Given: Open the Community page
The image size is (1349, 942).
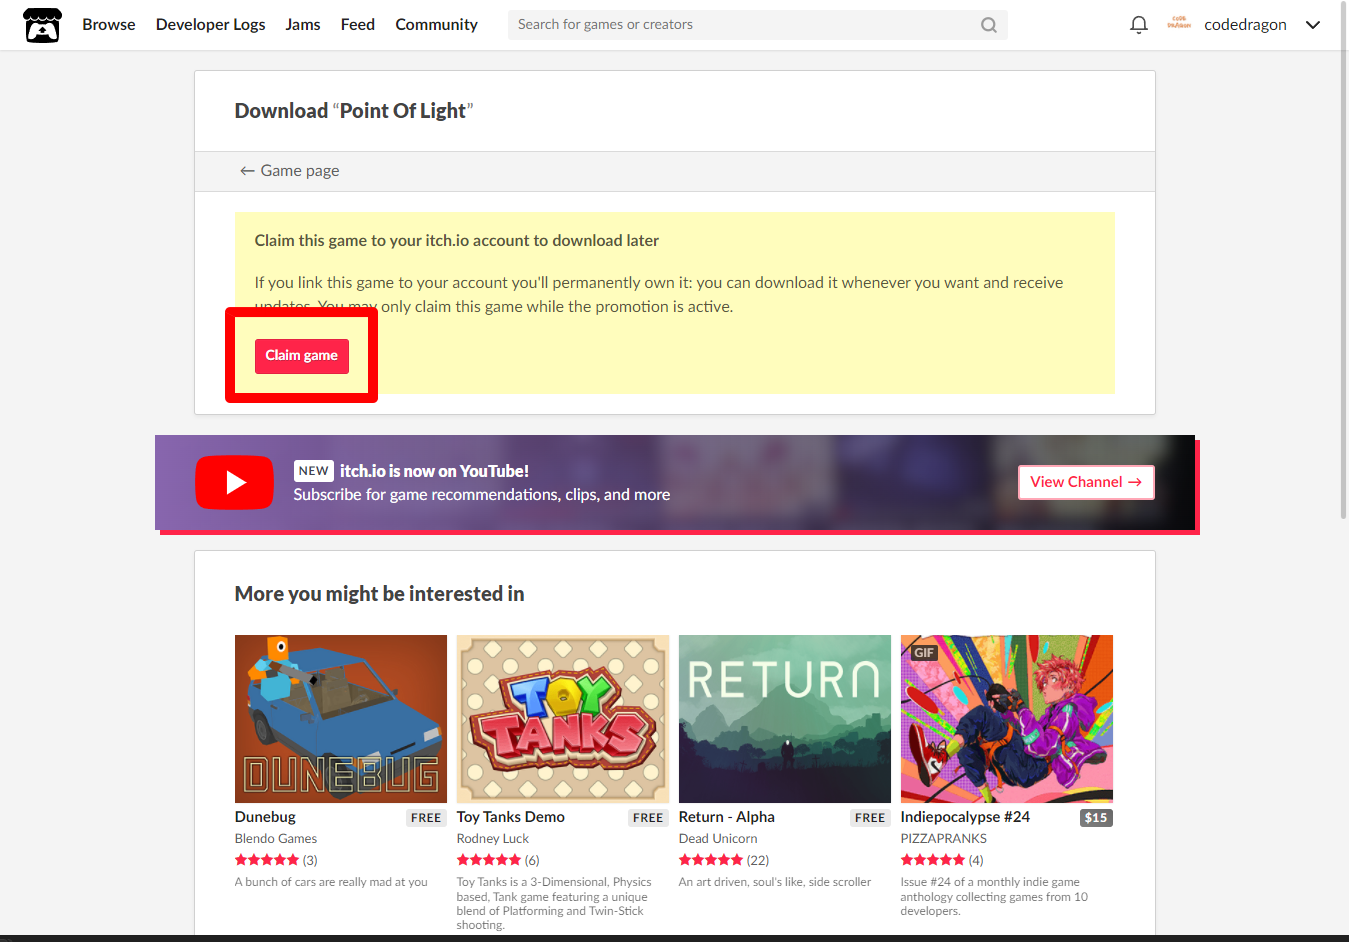Looking at the screenshot, I should (x=436, y=25).
